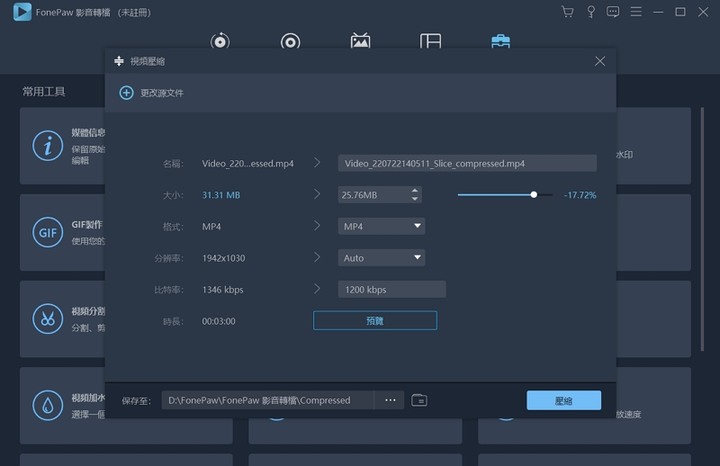This screenshot has height=466, width=720.
Task: Decrease size with stepper down arrow
Action: click(x=415, y=199)
